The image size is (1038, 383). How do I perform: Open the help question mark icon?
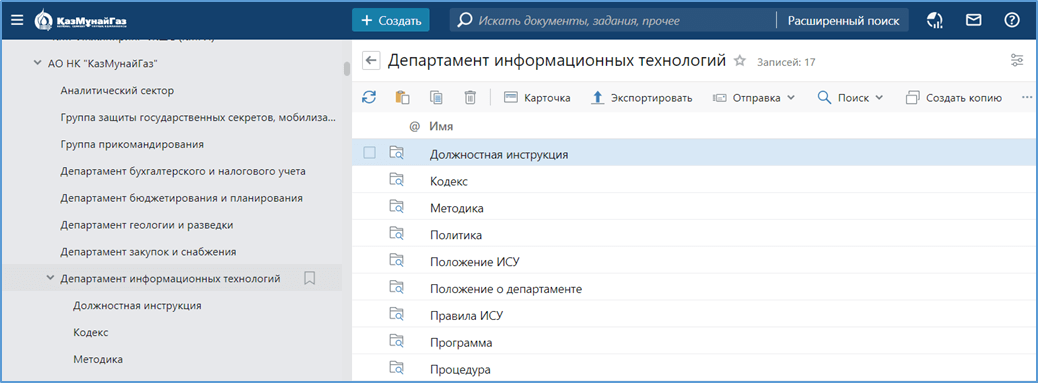[1012, 20]
